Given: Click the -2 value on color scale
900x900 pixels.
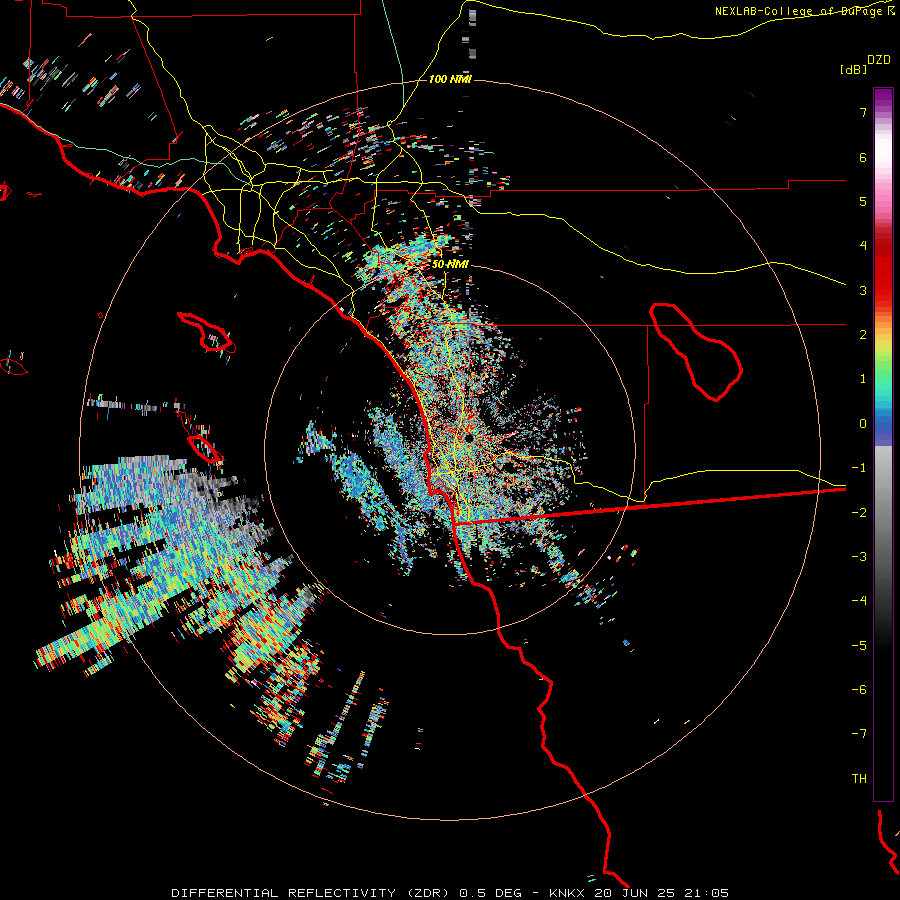Looking at the screenshot, I should (x=859, y=512).
